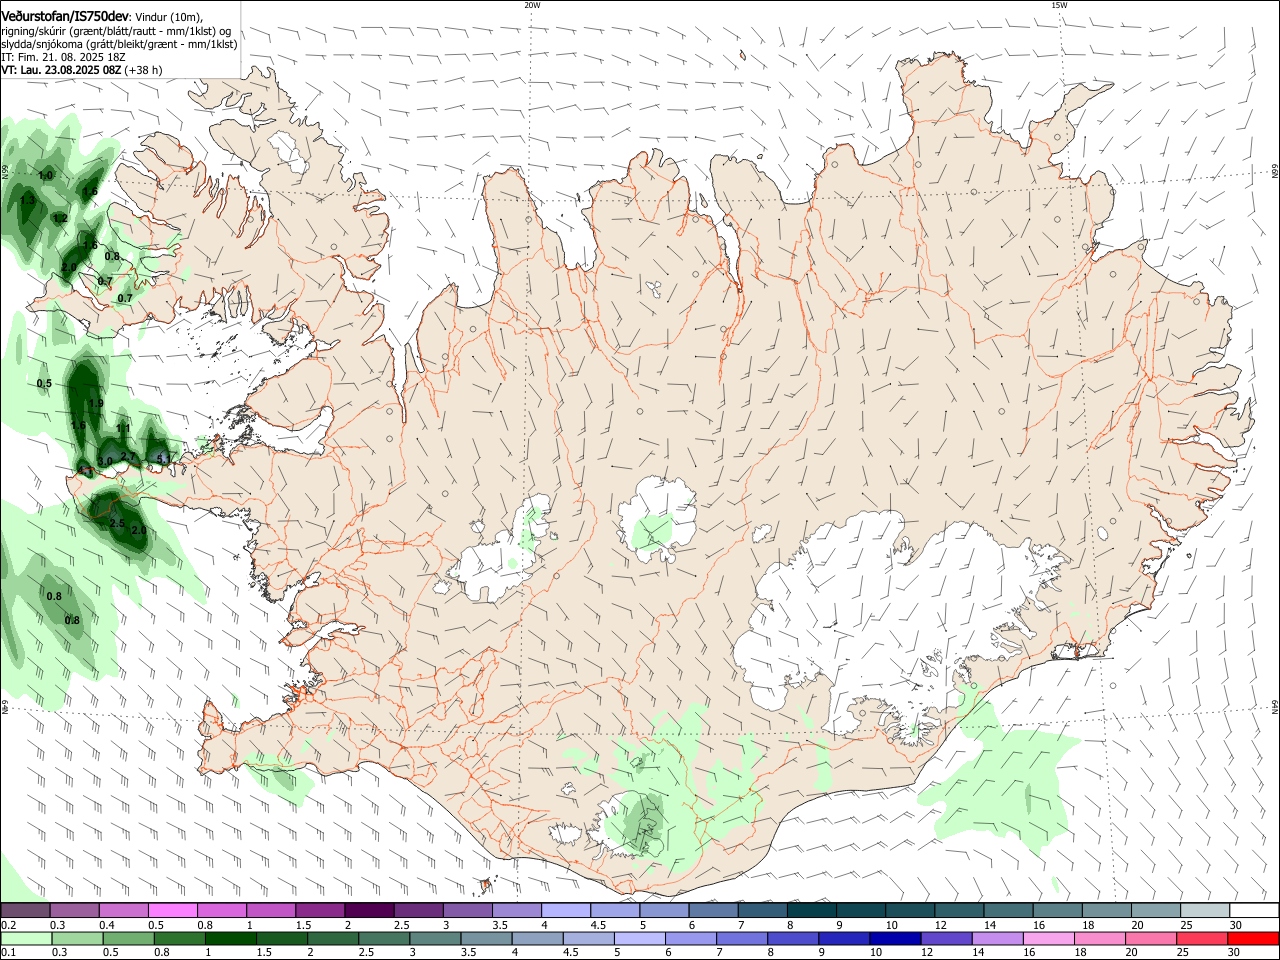The height and width of the screenshot is (960, 1280).
Task: Pick the crimson 25–30 bottom-row swatch
Action: [x=1202, y=939]
